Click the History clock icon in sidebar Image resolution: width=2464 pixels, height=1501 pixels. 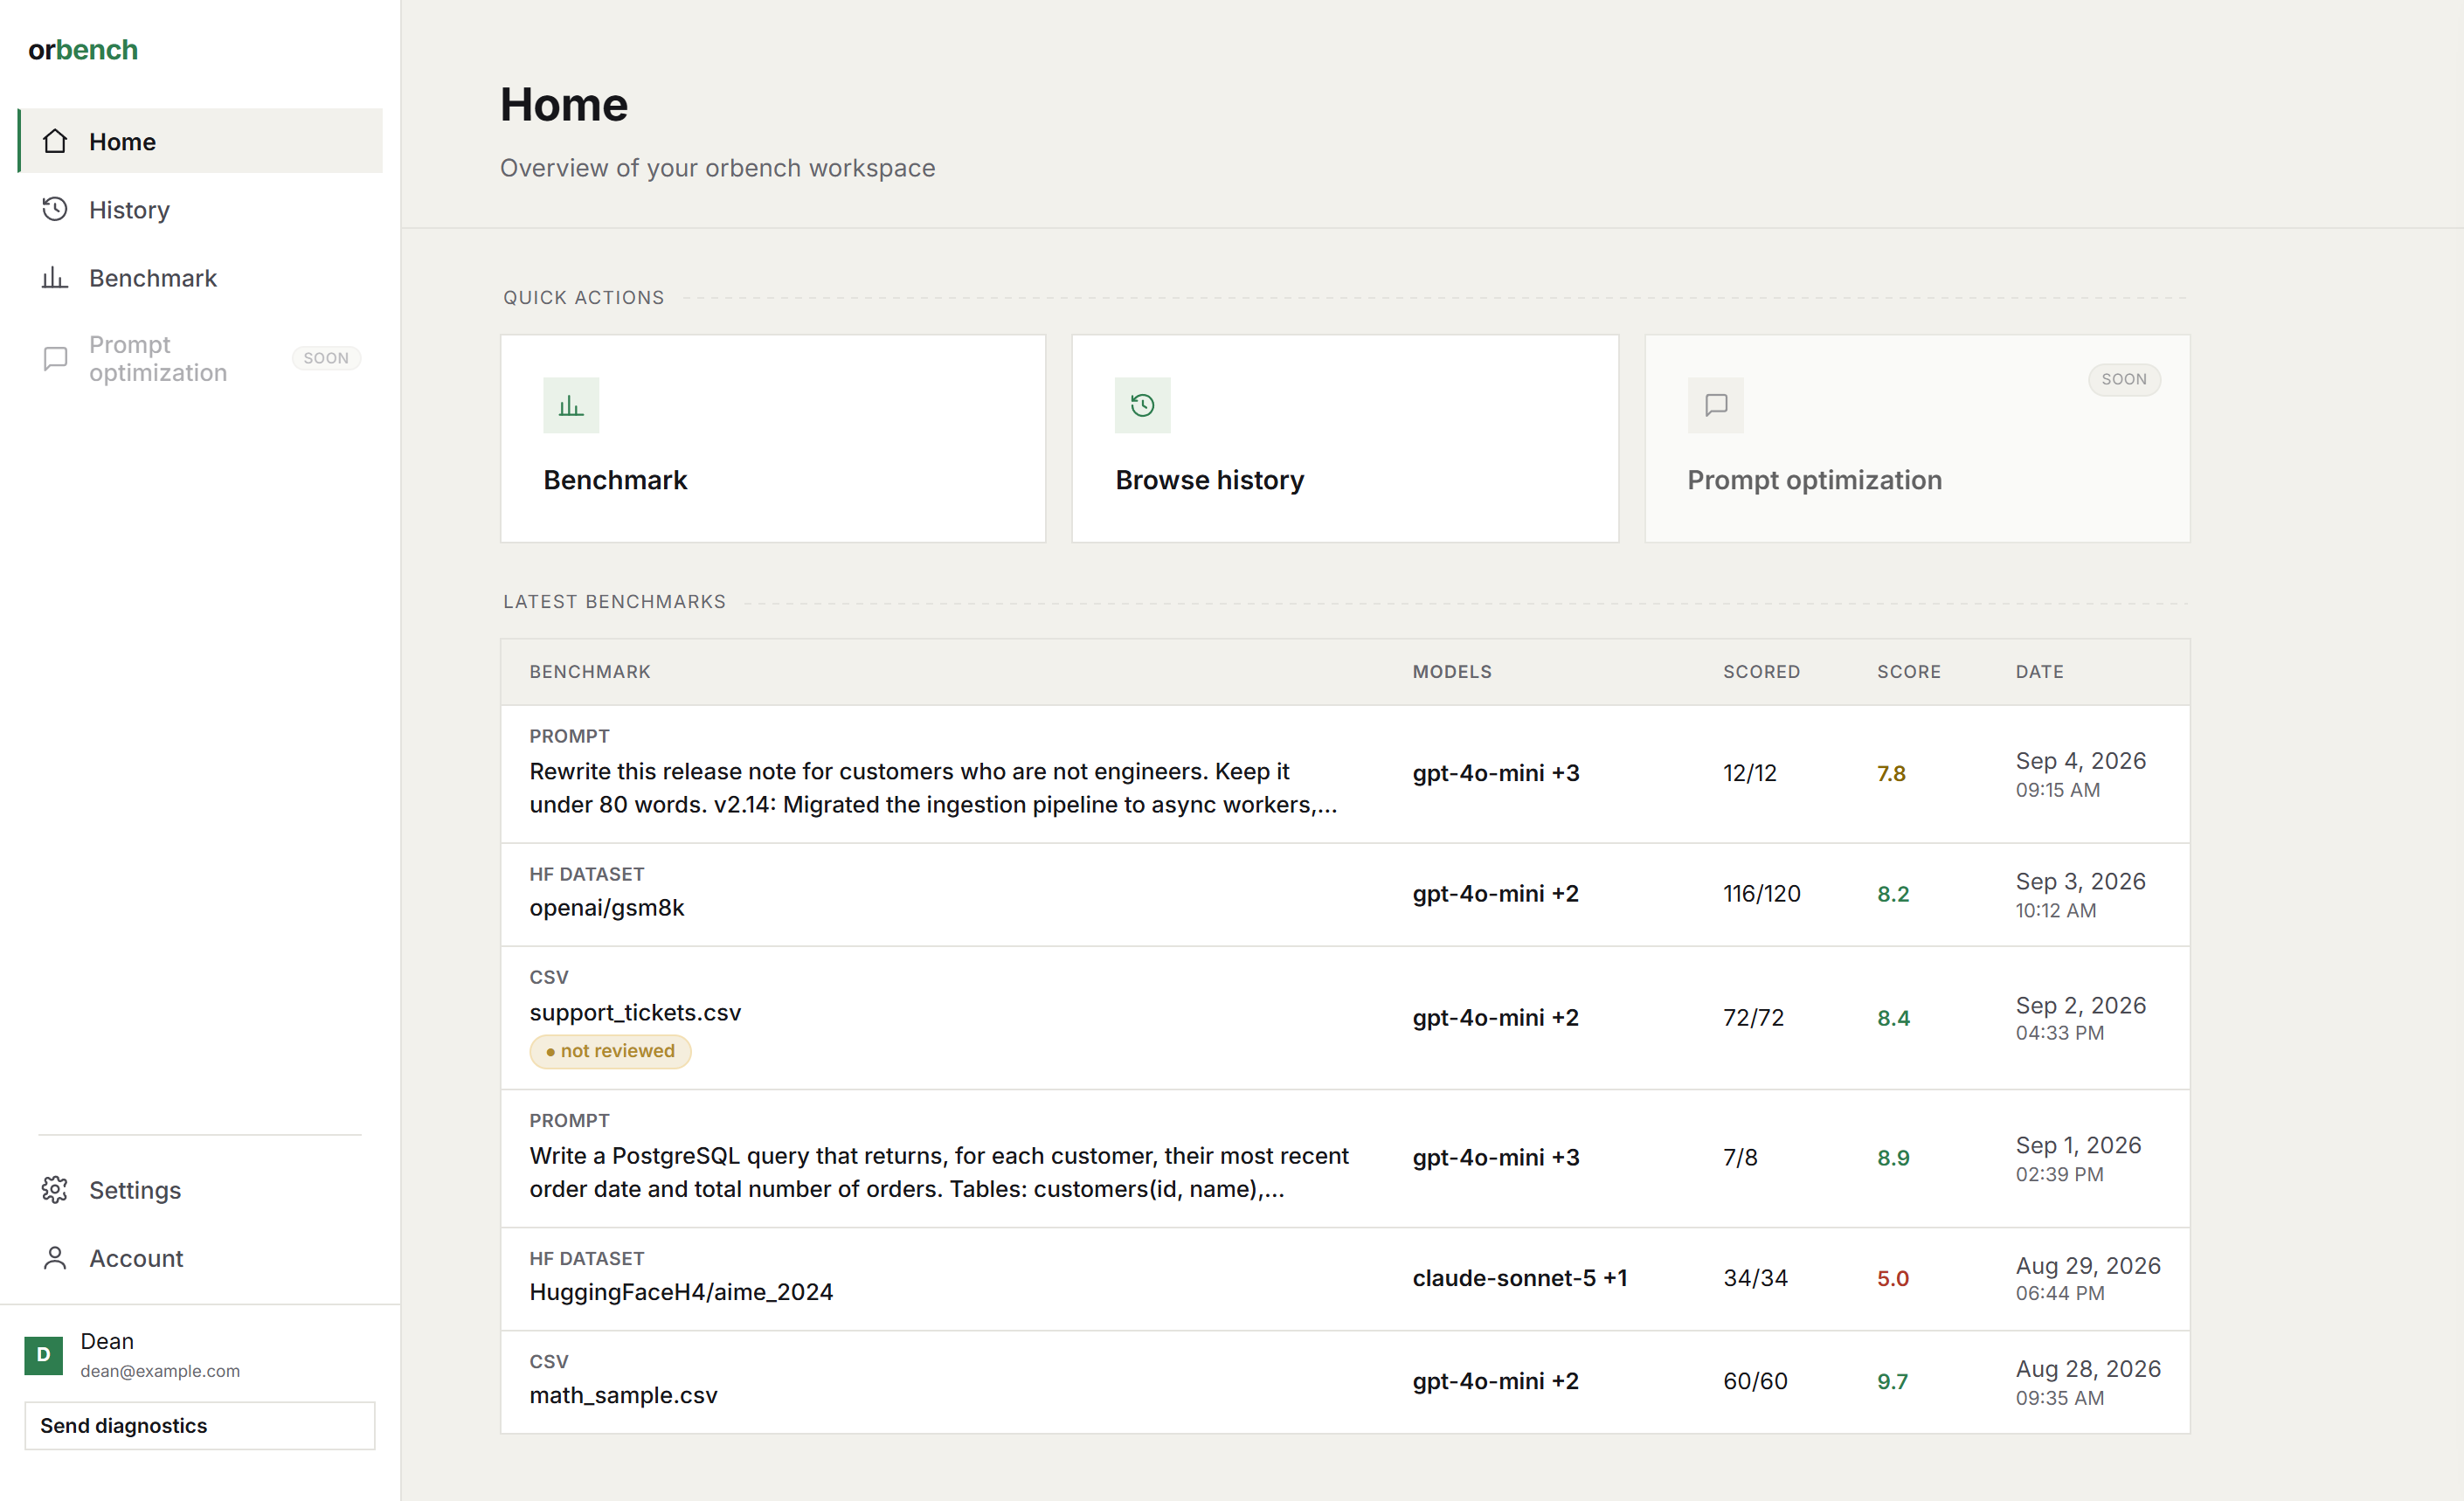click(55, 209)
